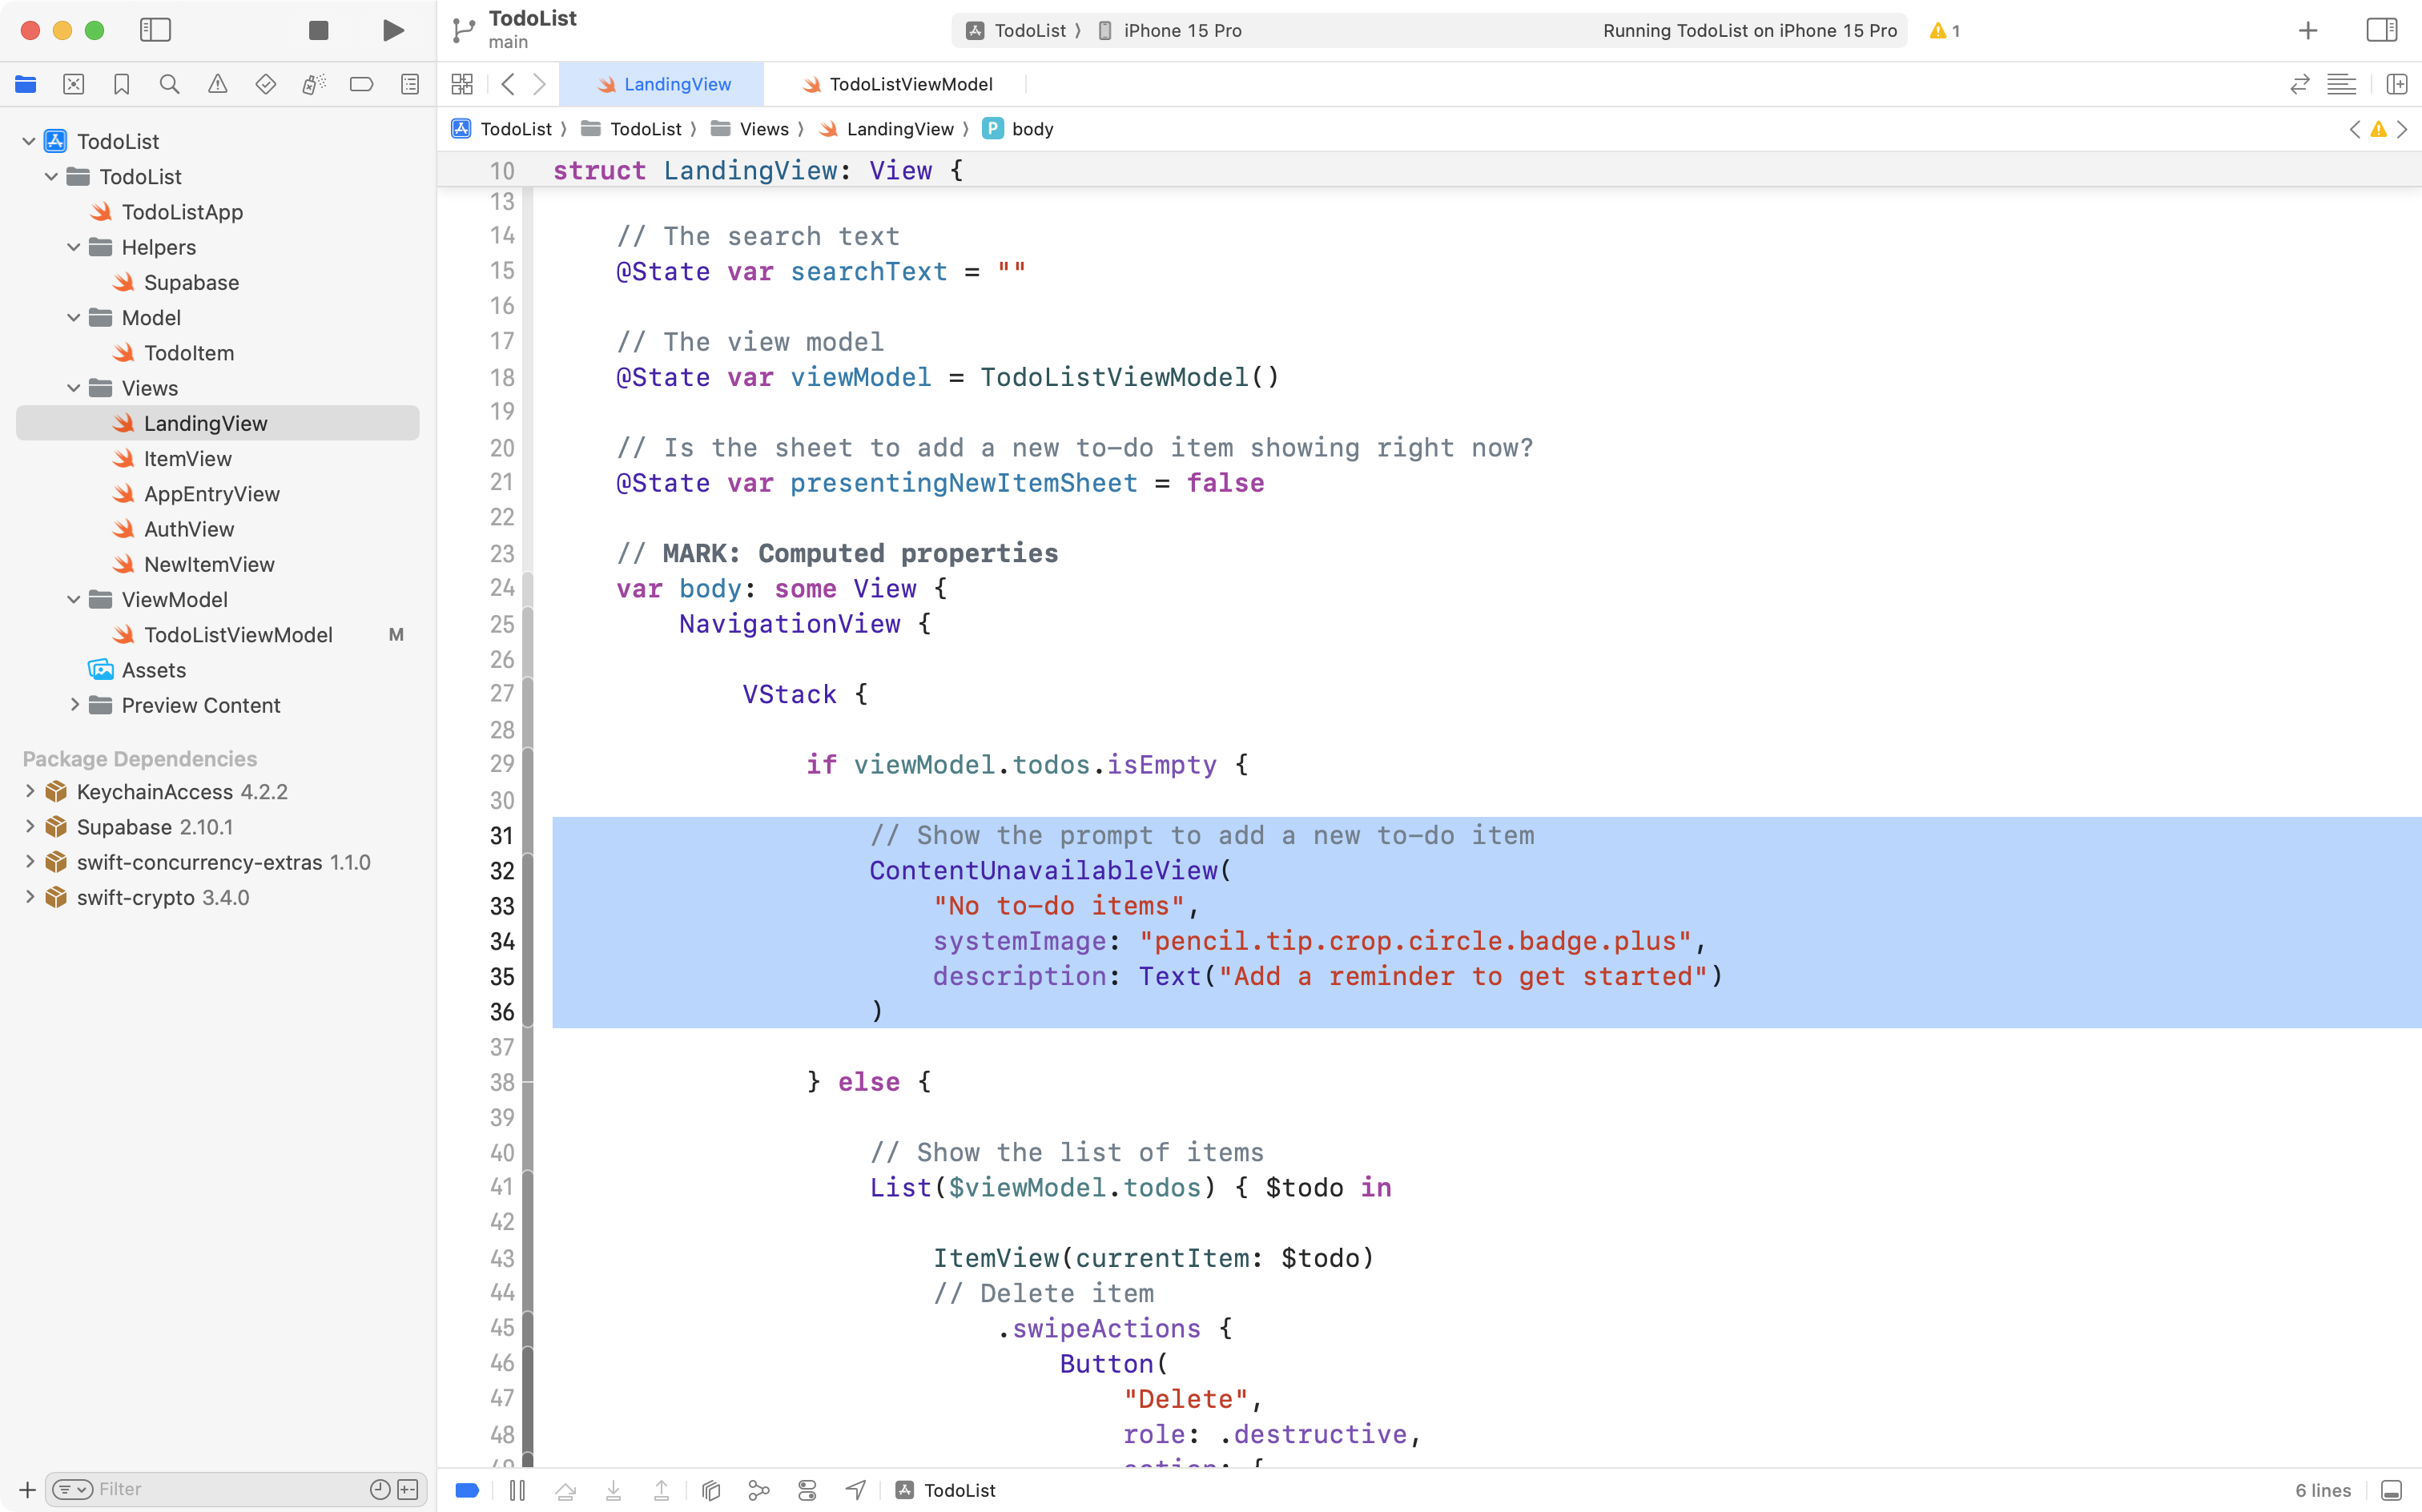The width and height of the screenshot is (2422, 1512).
Task: Toggle the inspector panel visibility
Action: pos(2381,30)
